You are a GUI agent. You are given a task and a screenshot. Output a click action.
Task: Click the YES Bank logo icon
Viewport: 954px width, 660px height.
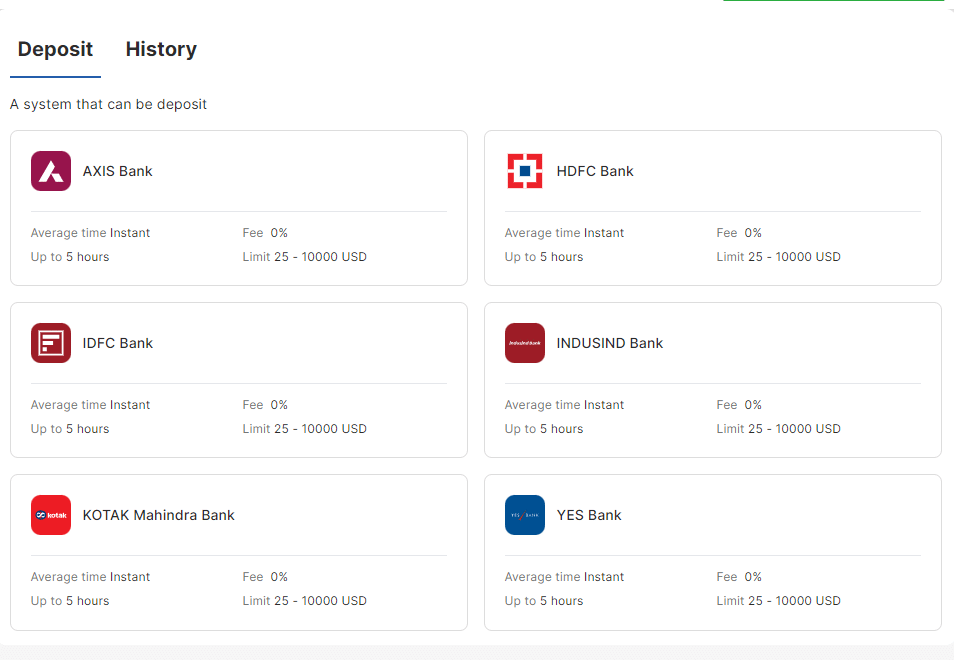pos(525,515)
